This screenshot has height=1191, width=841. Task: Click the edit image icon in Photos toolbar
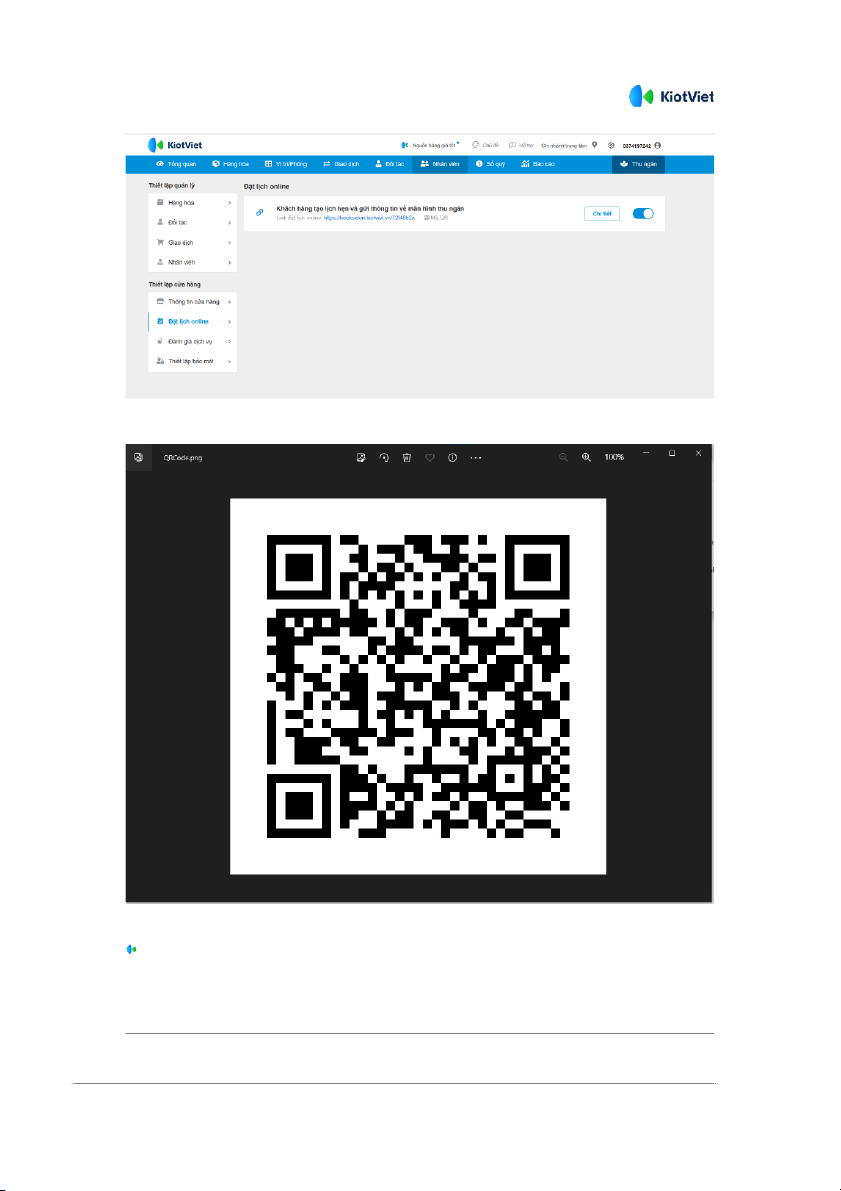coord(360,457)
